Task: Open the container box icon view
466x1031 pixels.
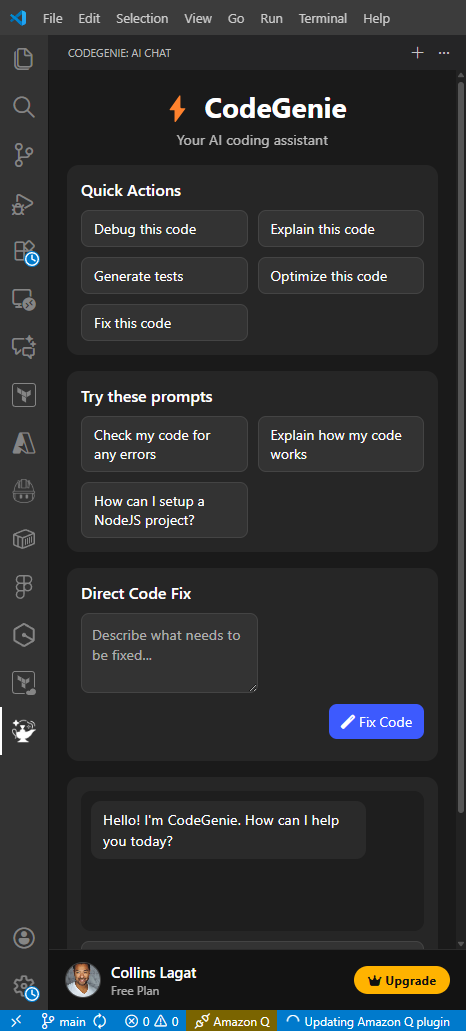Action: pos(24,539)
